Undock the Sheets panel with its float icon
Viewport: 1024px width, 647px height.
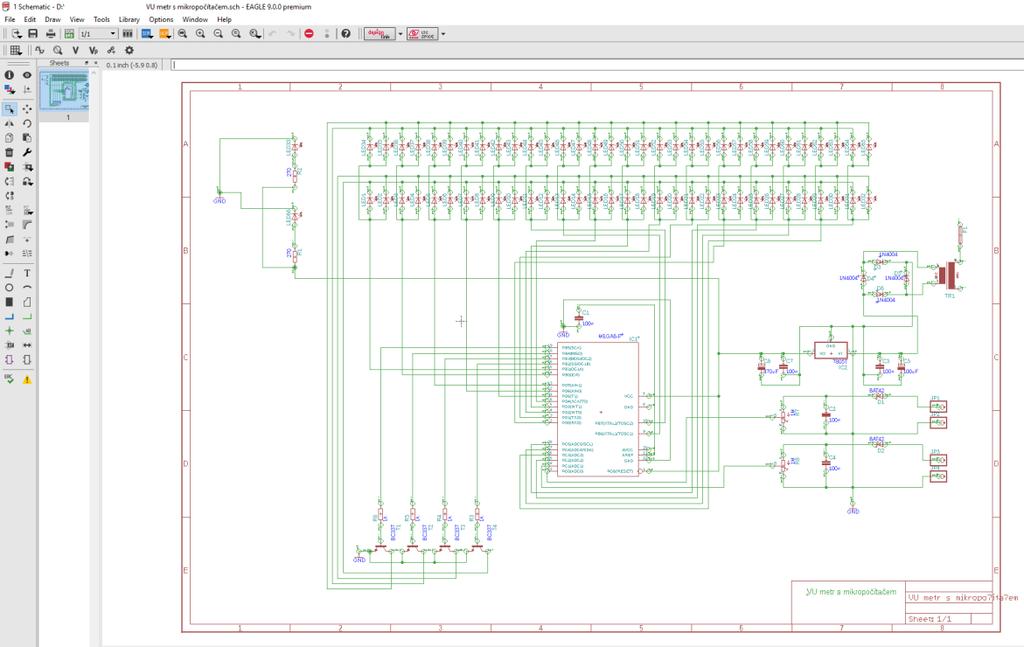[x=86, y=63]
